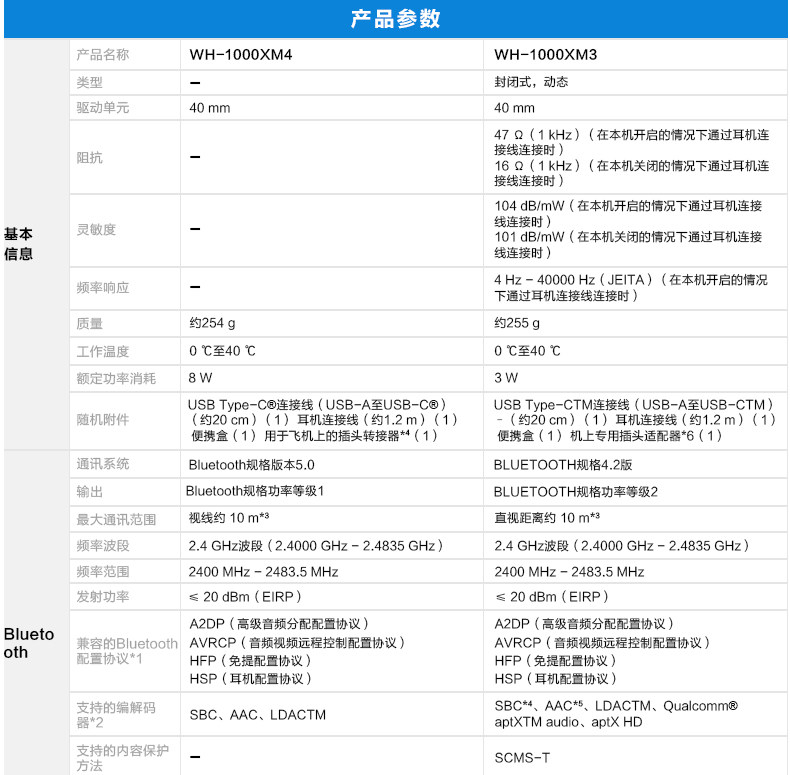Select the 约255 g weight value

click(517, 323)
